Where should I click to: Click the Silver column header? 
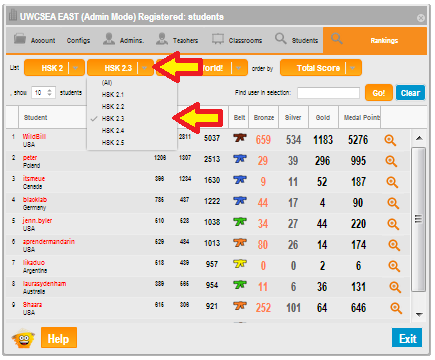[293, 117]
